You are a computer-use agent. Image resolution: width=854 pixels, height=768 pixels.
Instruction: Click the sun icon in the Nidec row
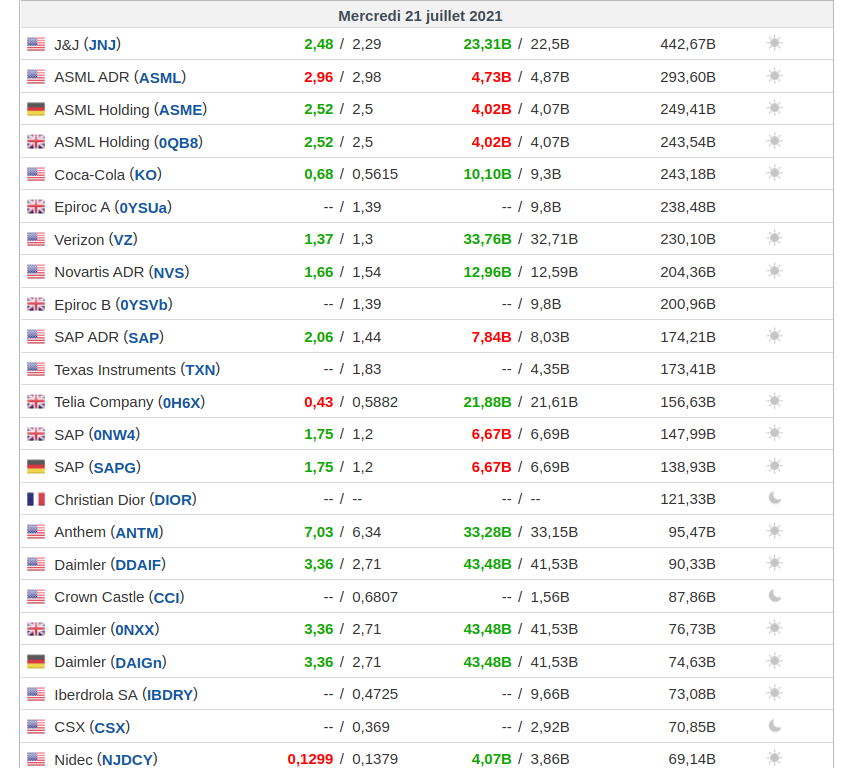click(774, 758)
